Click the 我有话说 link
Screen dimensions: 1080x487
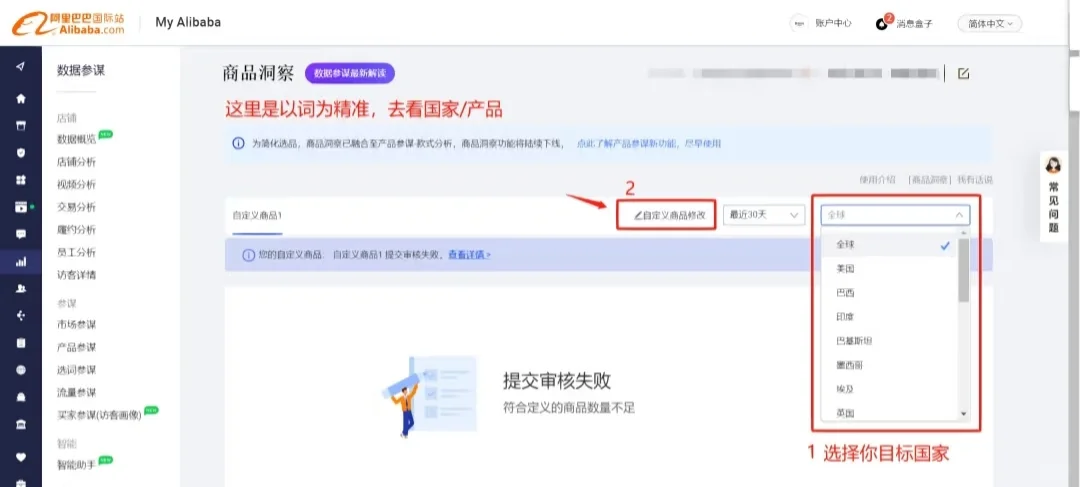(975, 180)
